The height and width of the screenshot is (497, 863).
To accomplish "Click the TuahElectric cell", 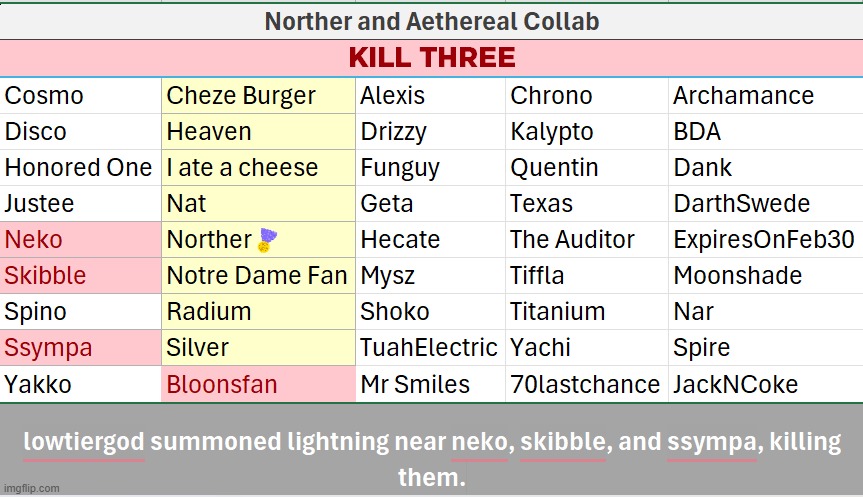I will (x=428, y=348).
